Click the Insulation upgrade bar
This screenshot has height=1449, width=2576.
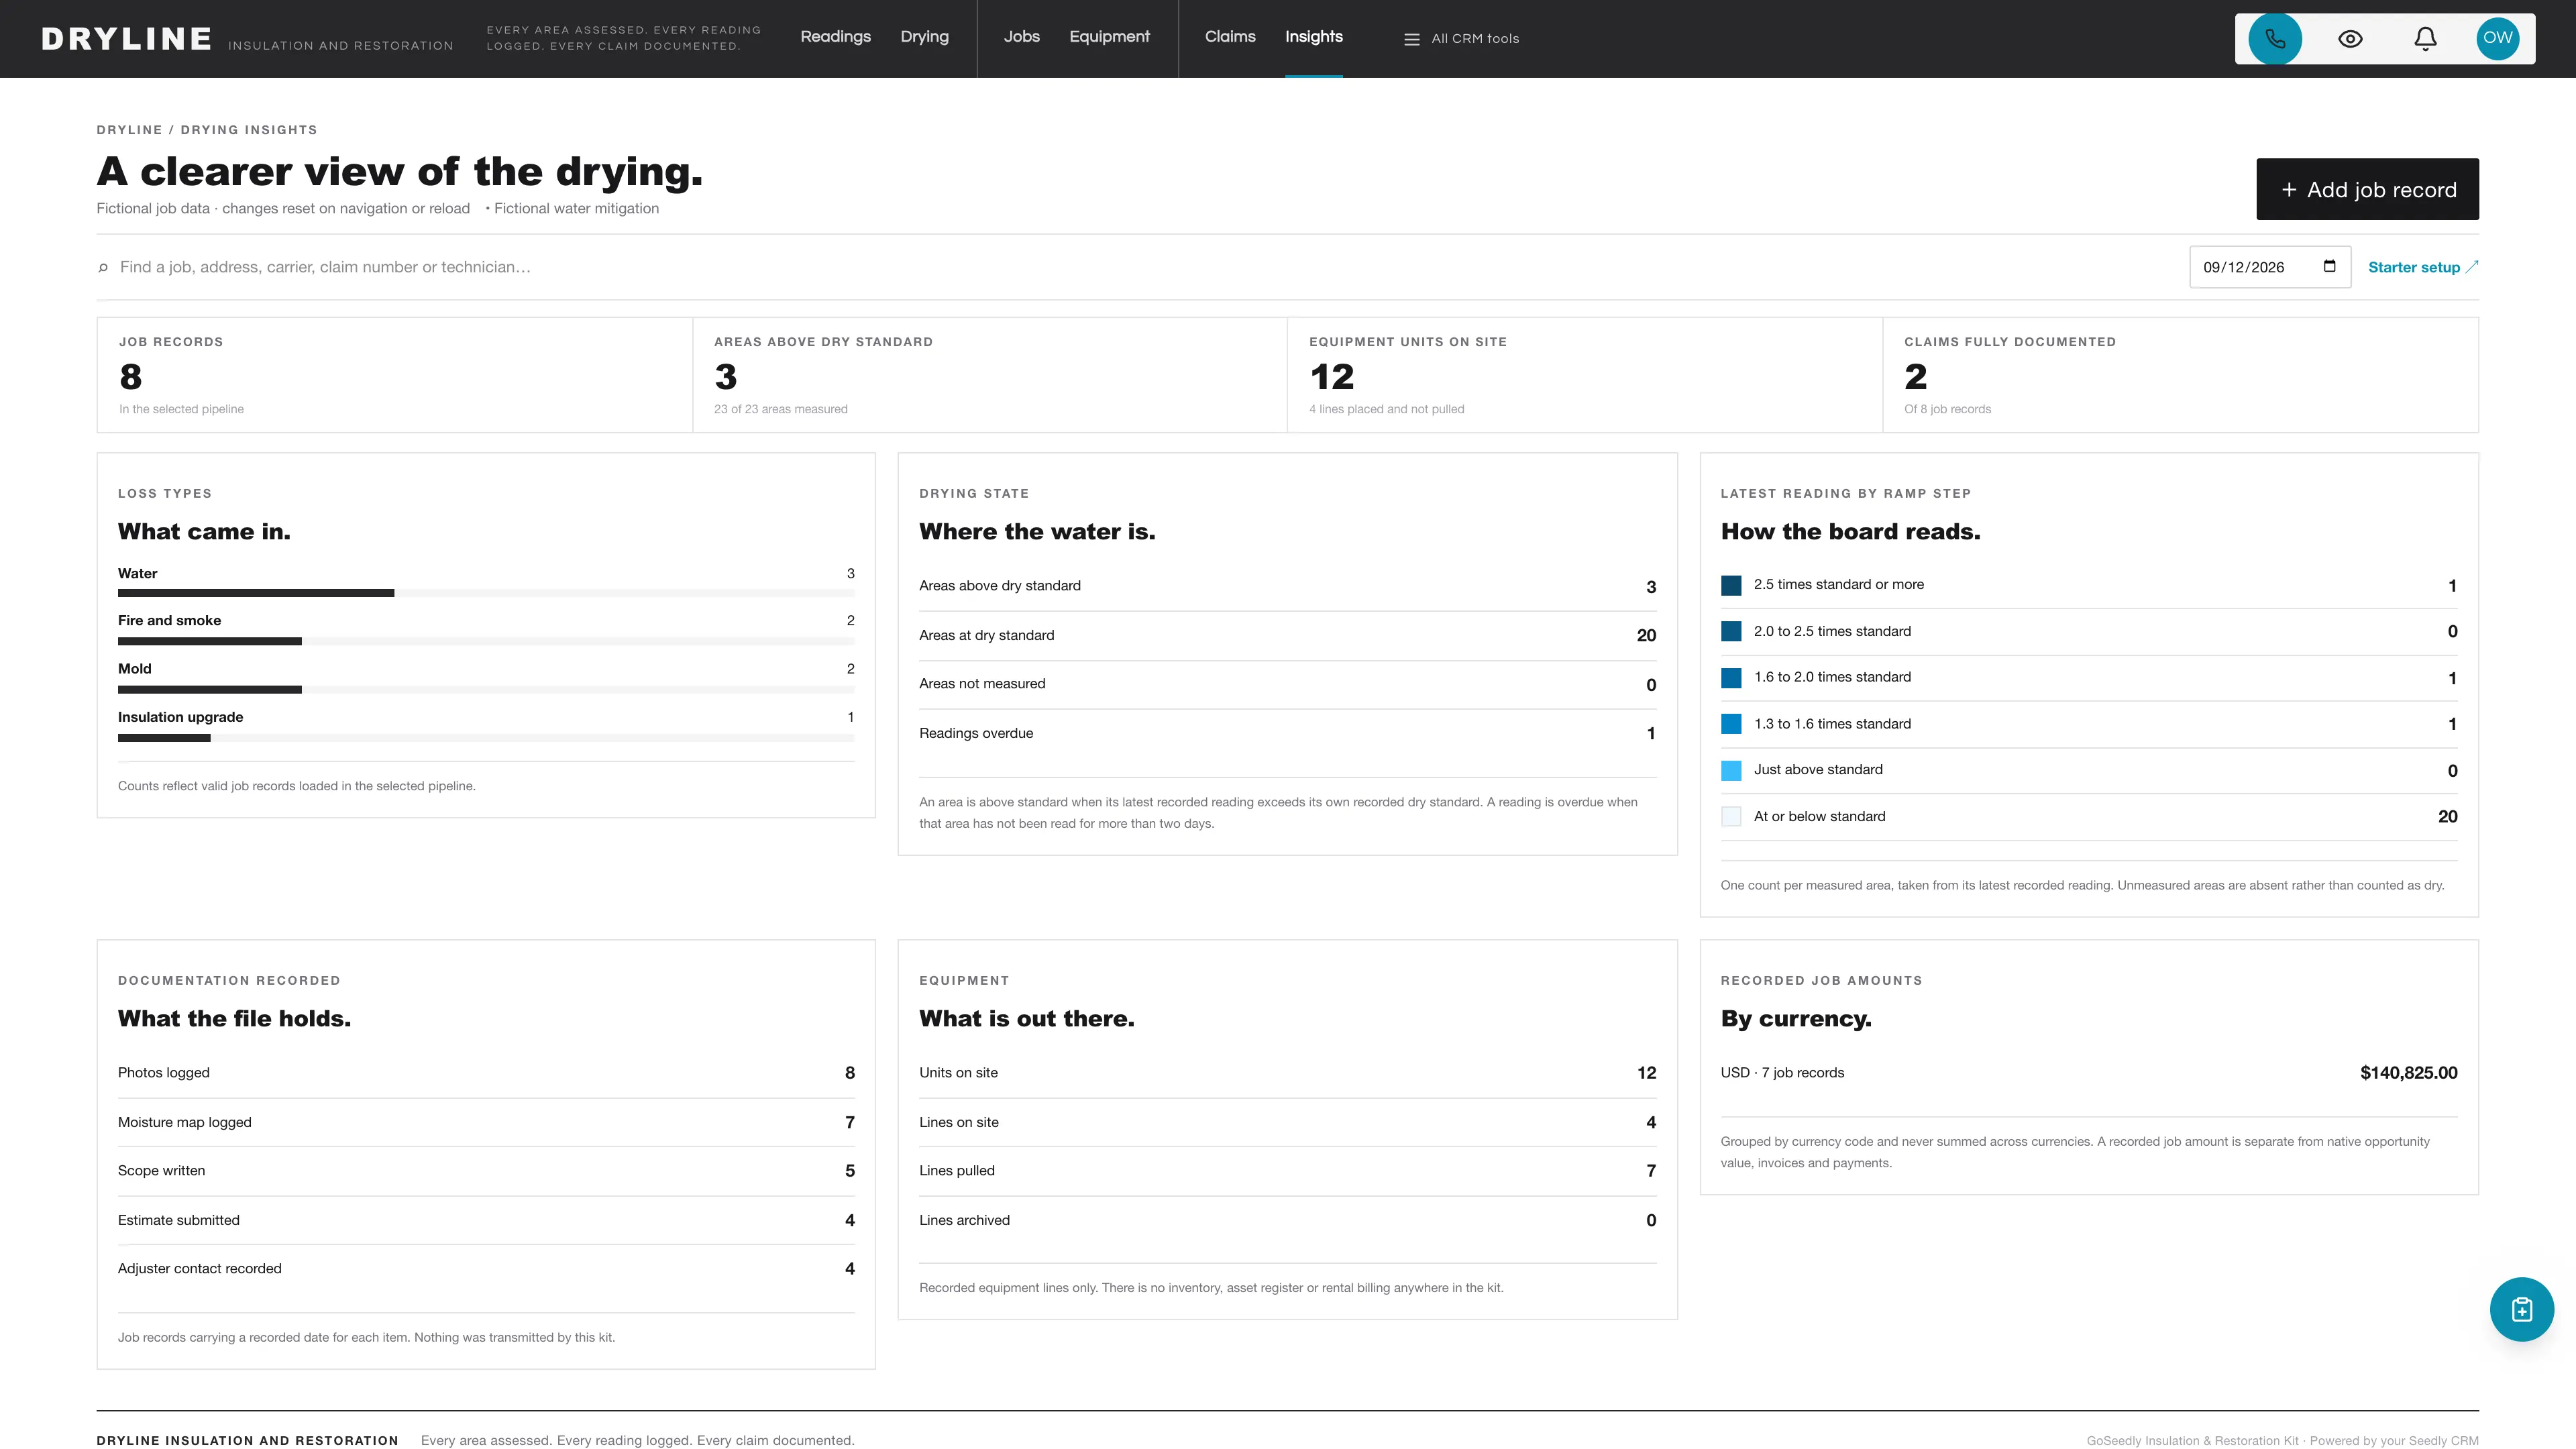point(486,738)
